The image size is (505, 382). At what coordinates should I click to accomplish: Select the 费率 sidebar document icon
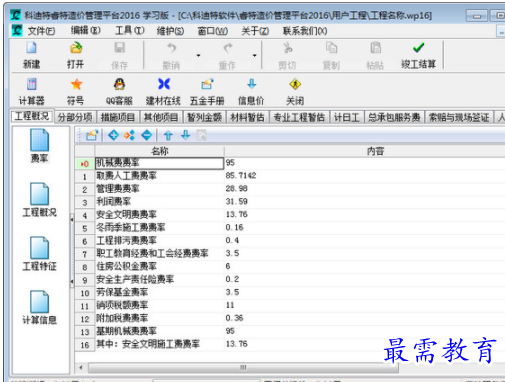(x=39, y=140)
